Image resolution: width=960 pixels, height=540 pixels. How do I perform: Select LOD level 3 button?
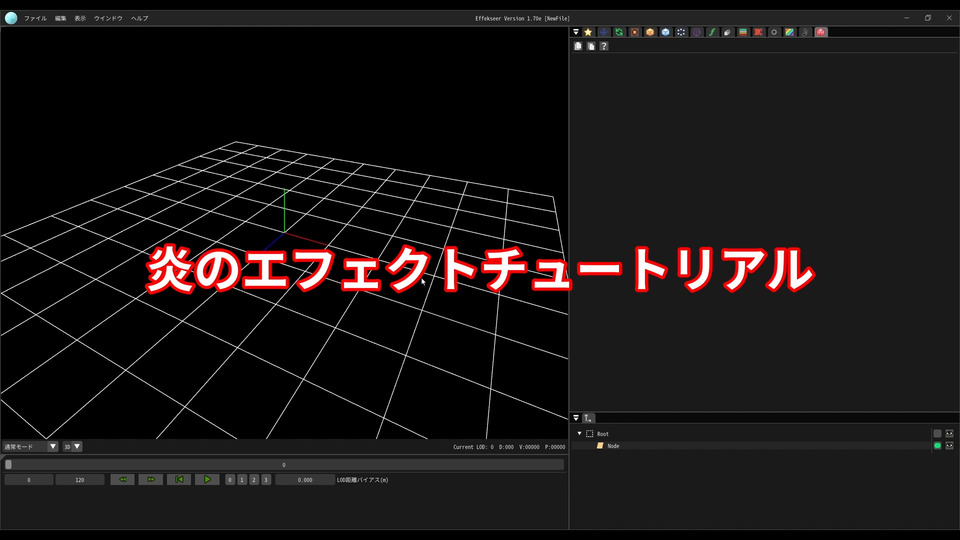(266, 480)
